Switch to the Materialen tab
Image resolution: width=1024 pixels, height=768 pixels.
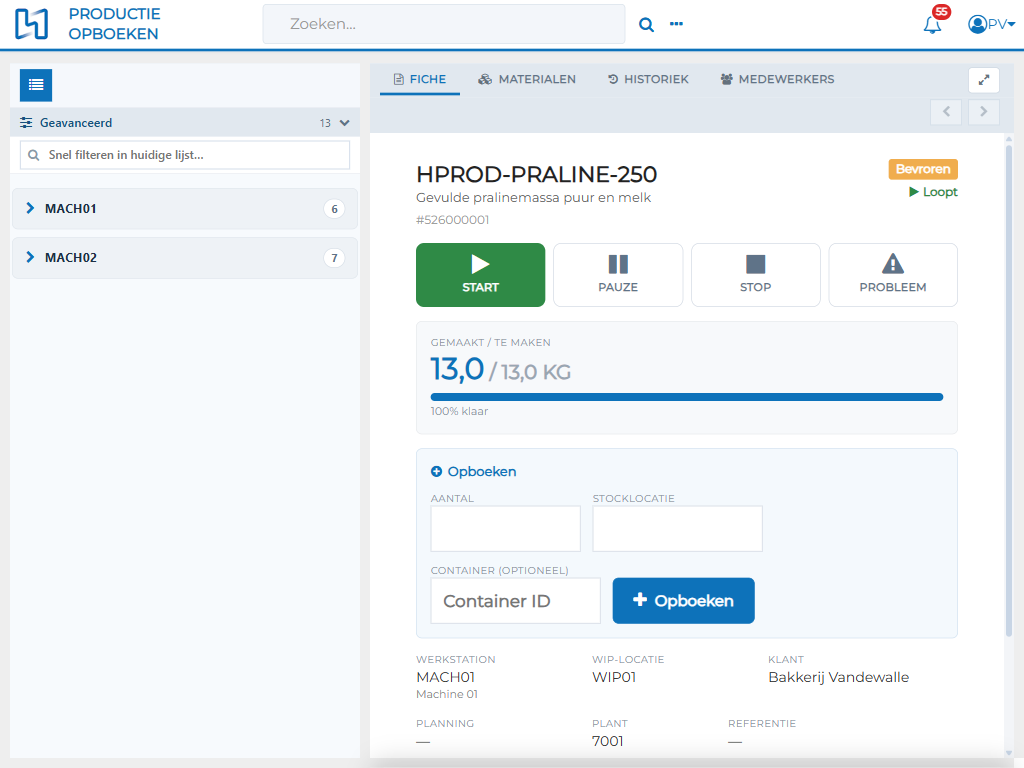coord(527,80)
